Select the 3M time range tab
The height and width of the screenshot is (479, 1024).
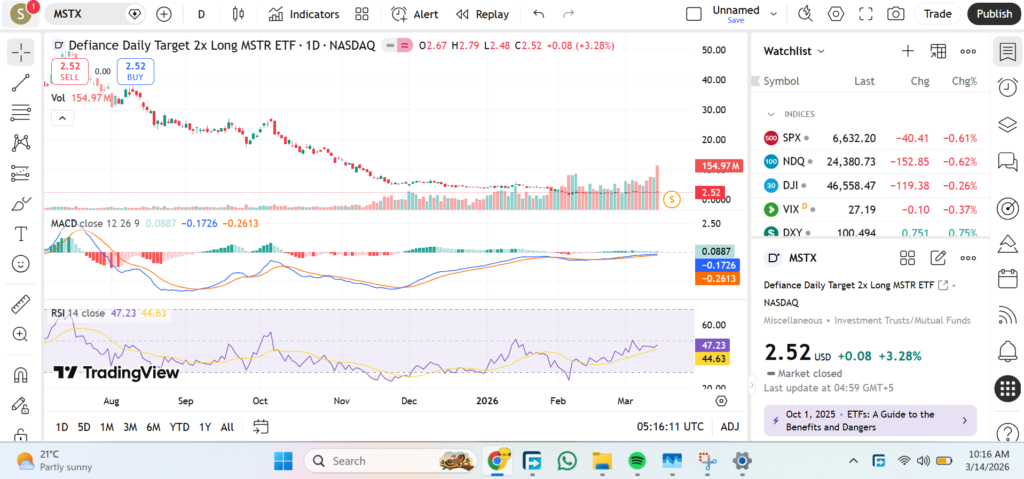(x=130, y=427)
